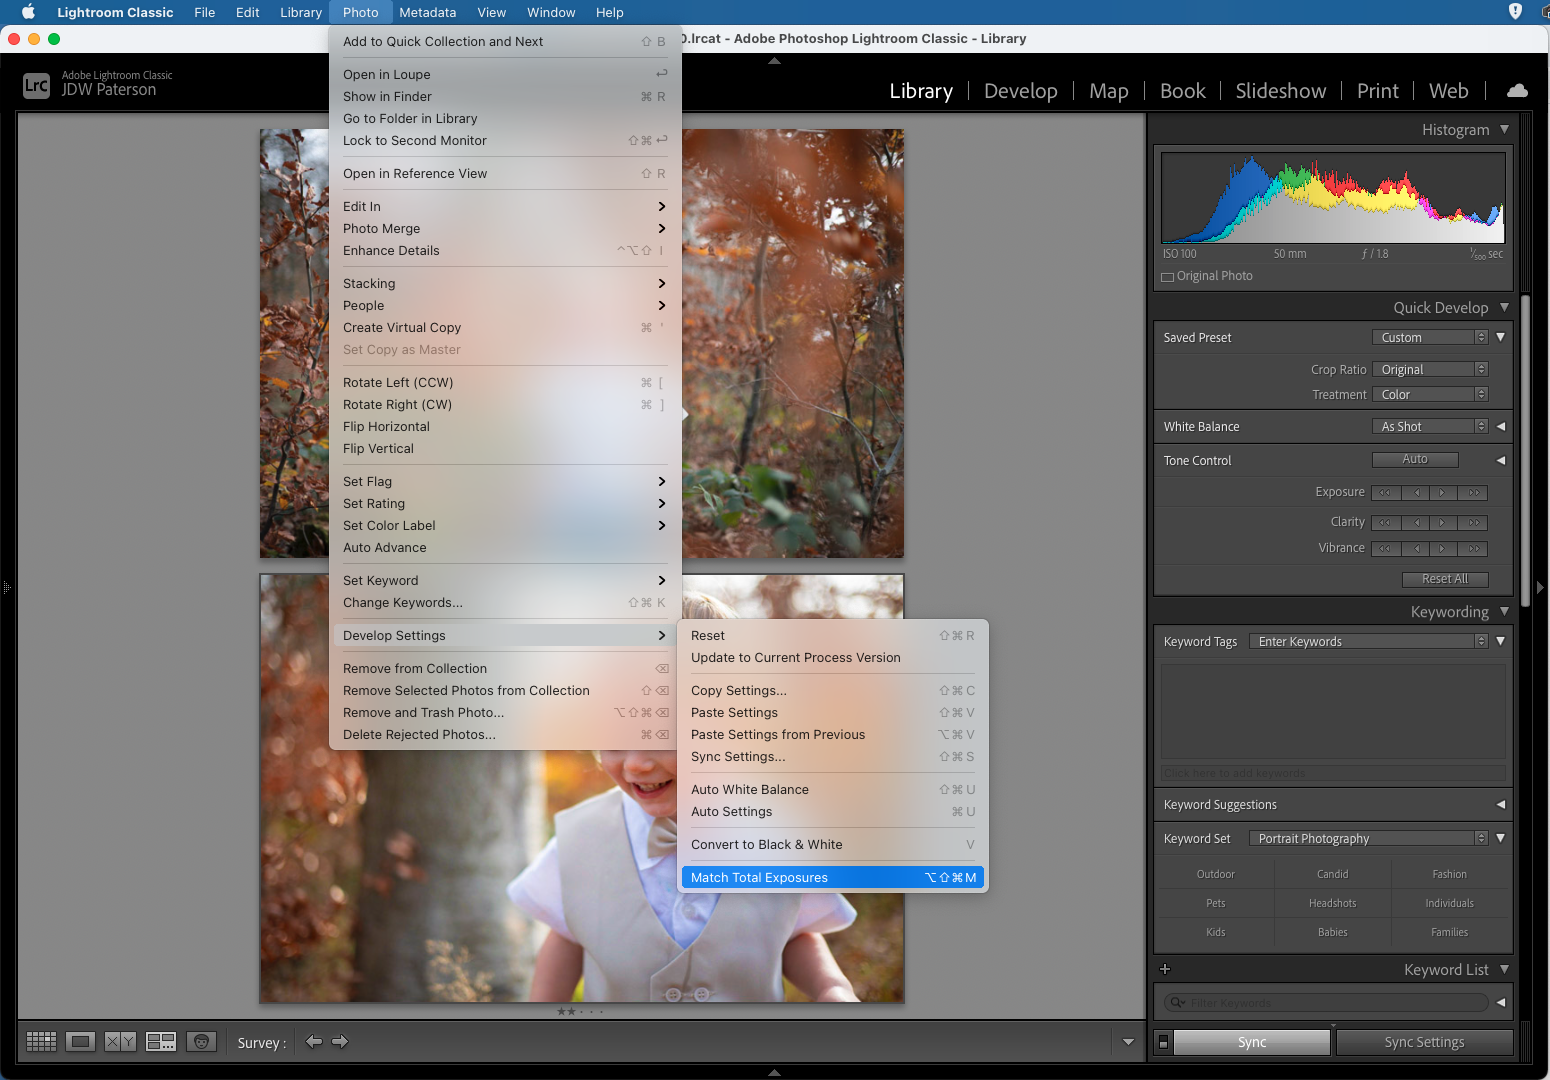Click Filter Keywords search field
Image resolution: width=1550 pixels, height=1080 pixels.
tap(1327, 1003)
